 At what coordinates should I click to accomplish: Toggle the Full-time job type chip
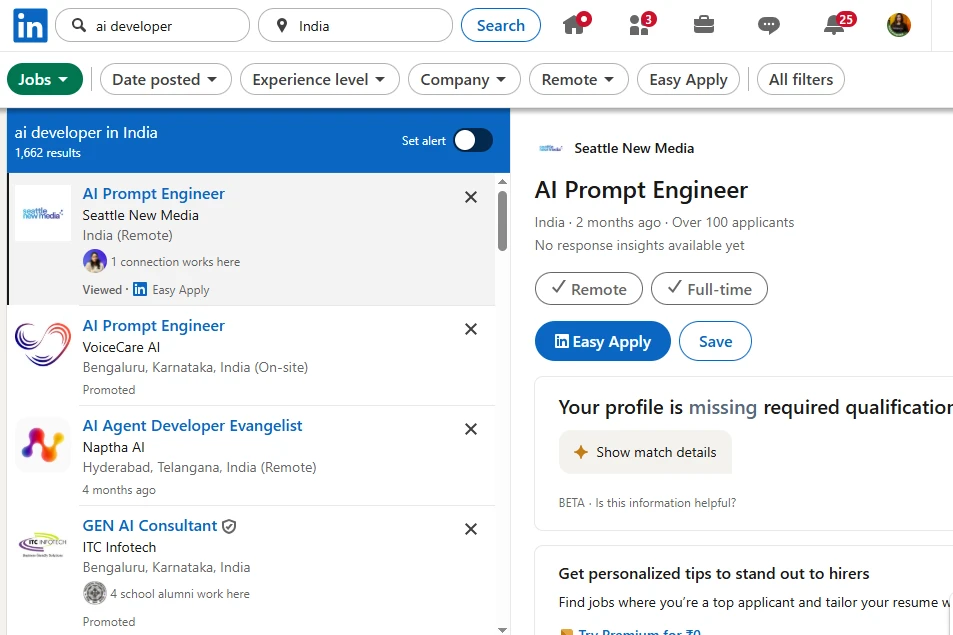click(x=709, y=289)
